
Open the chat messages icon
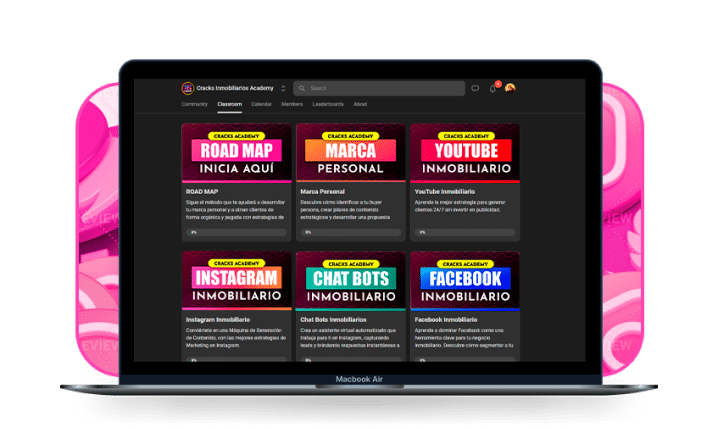[x=475, y=88]
